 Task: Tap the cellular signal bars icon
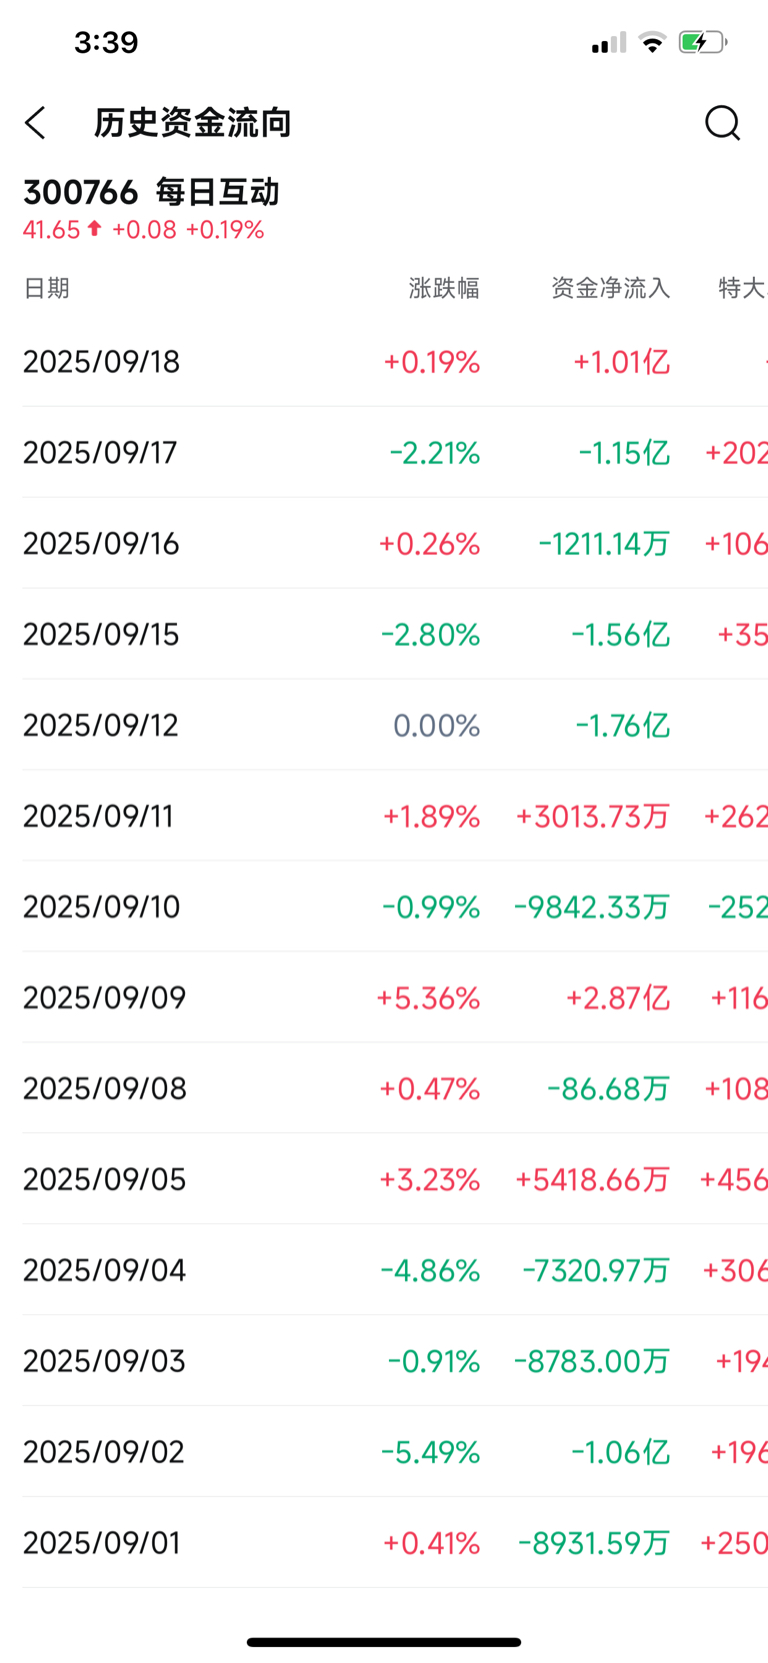tap(609, 42)
